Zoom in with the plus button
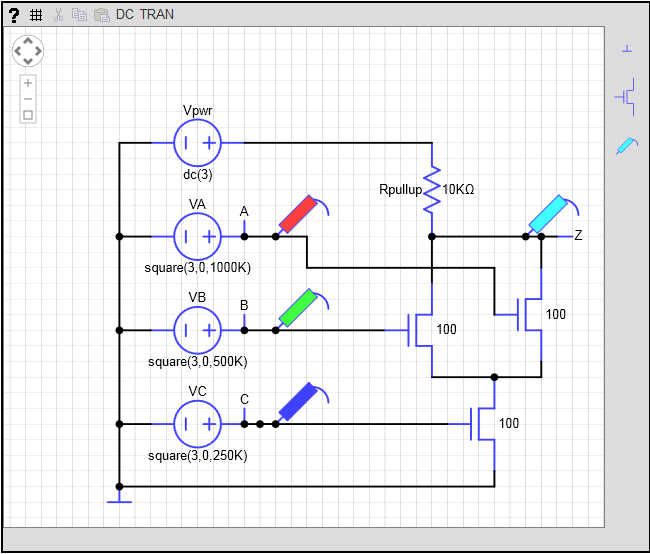The image size is (650, 554). 28,83
